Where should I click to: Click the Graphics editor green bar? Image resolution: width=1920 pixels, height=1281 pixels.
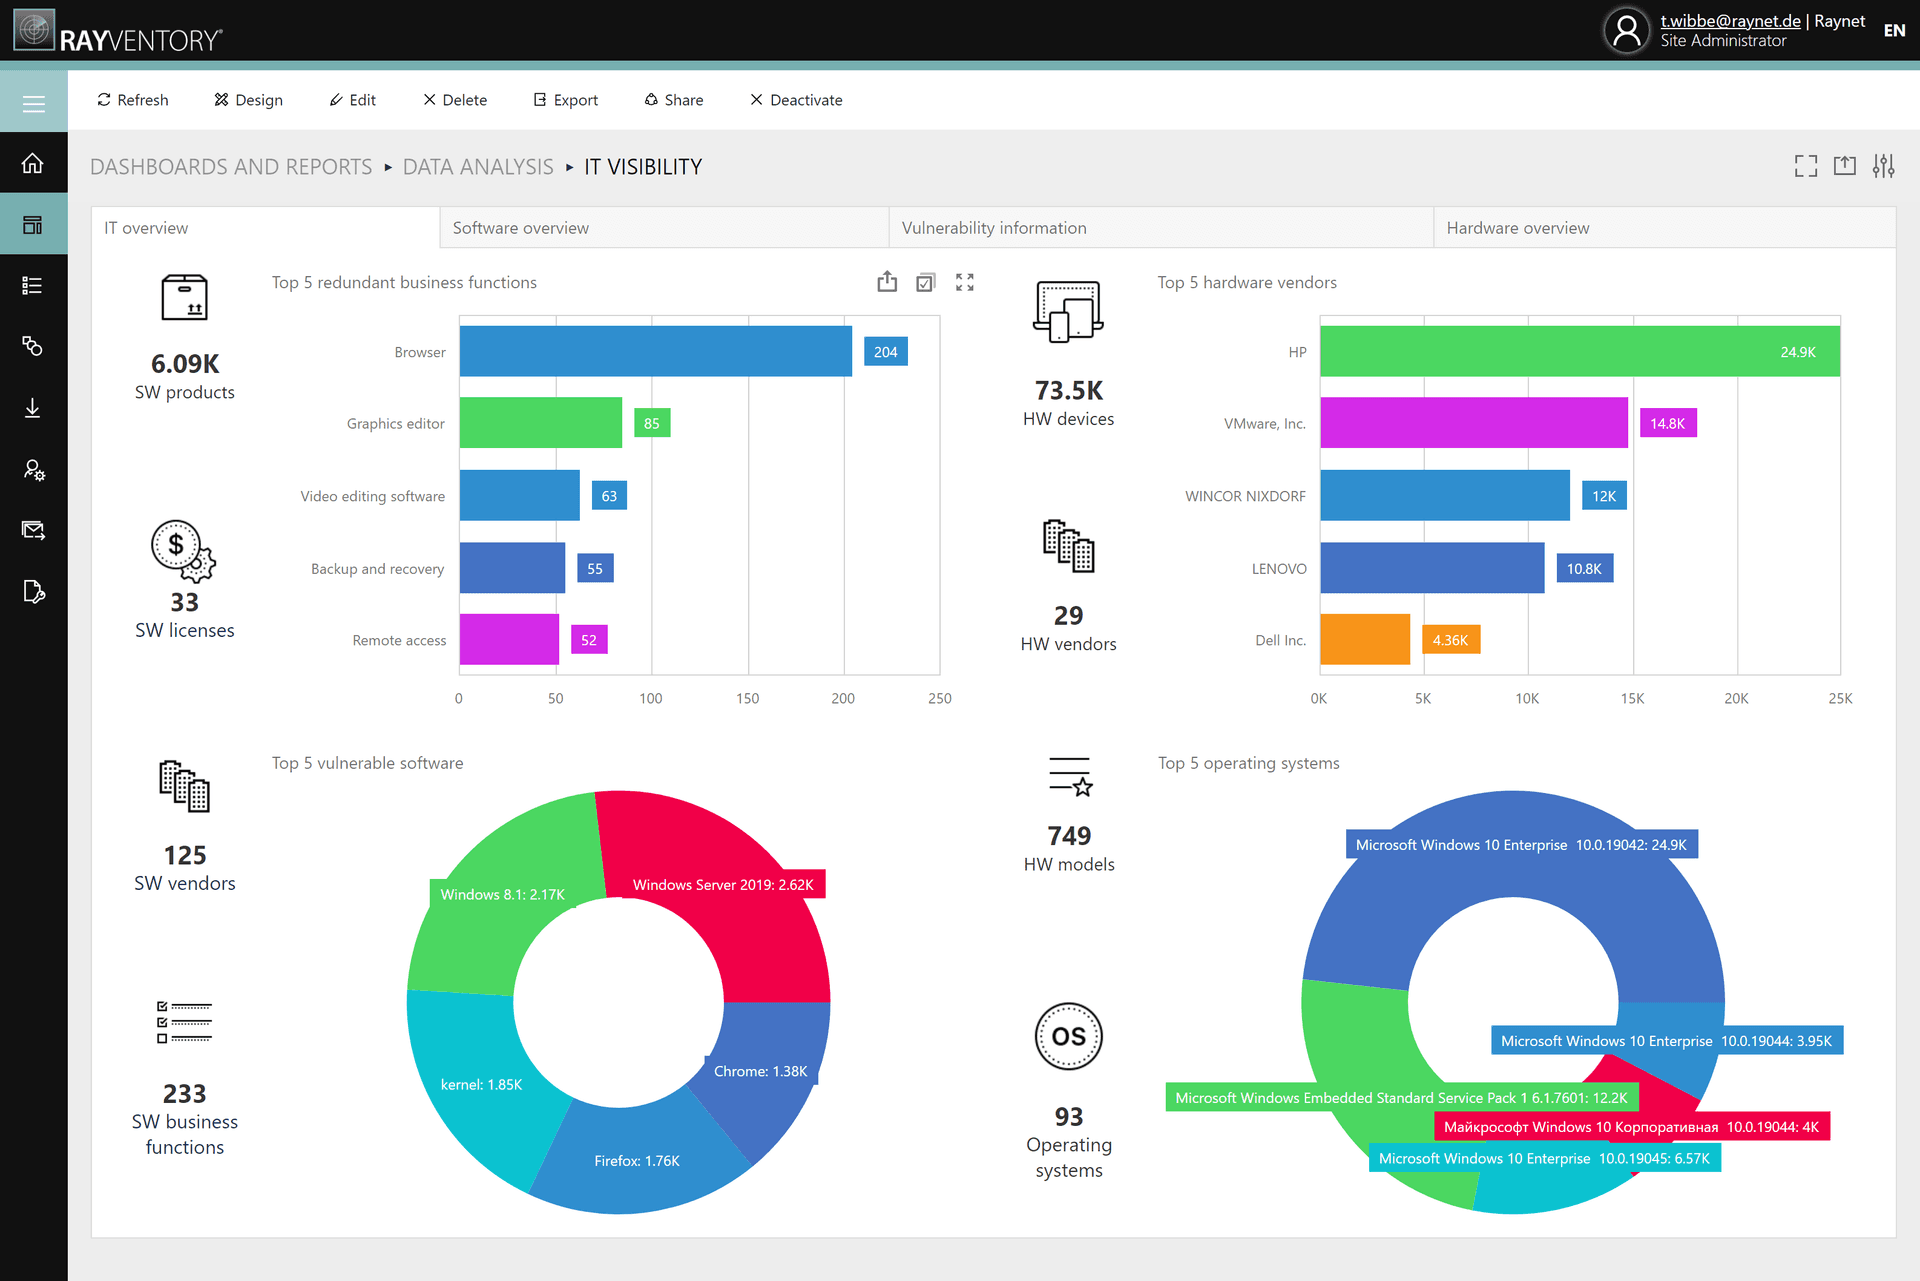click(541, 423)
